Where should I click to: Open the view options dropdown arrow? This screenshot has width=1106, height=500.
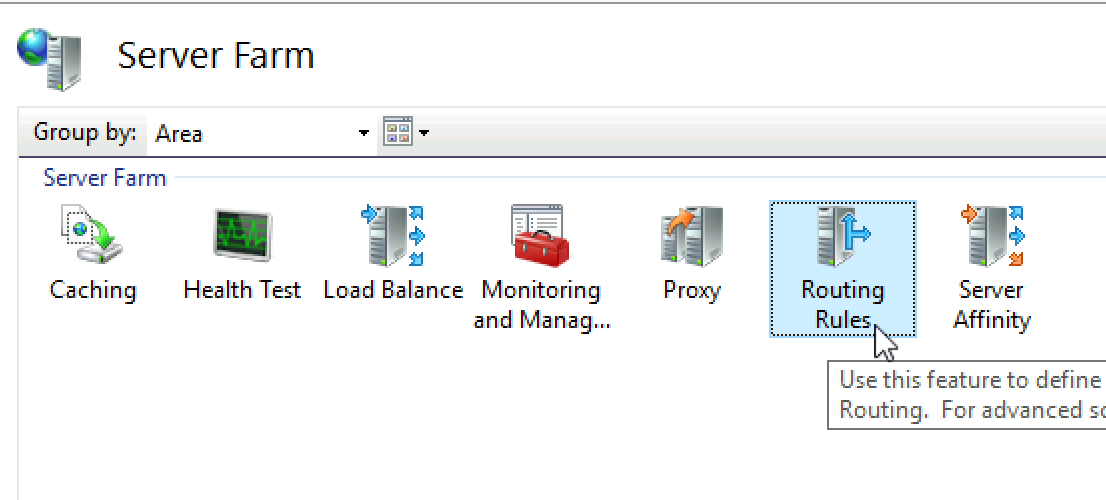pos(423,133)
